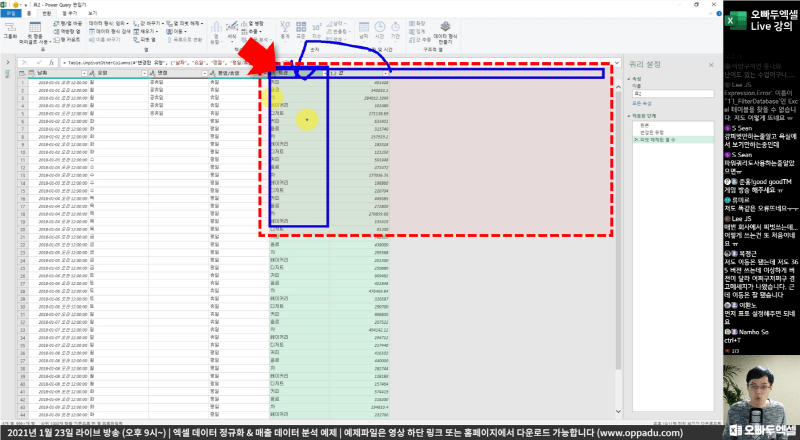This screenshot has width=800, height=440.
Task: Collapse the 적용된 단계 section
Action: tap(627, 118)
